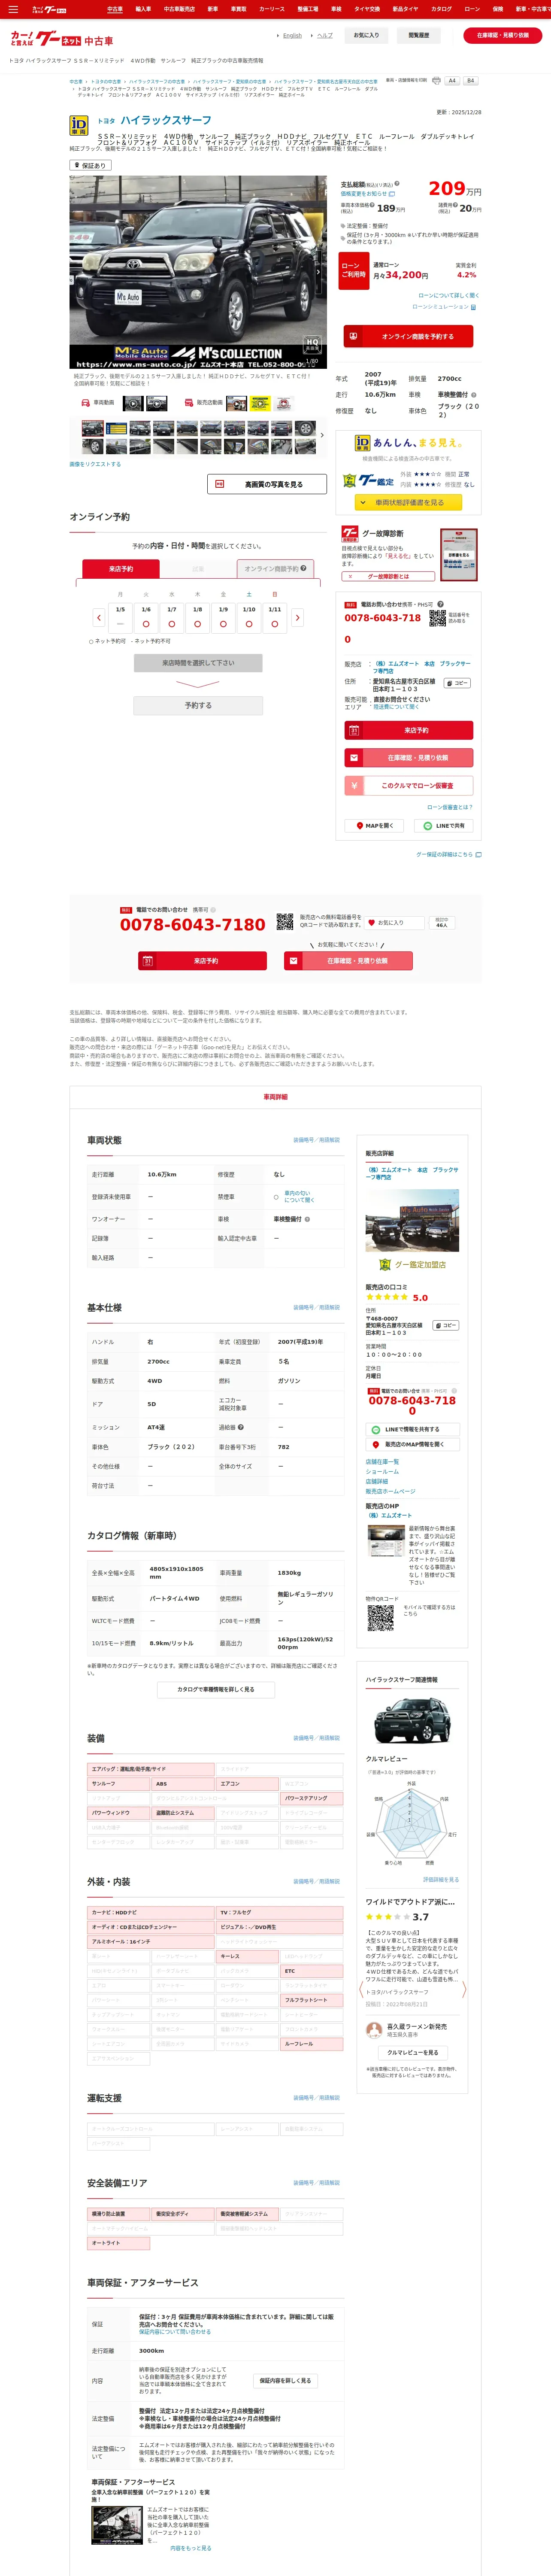551x2576 pixels.
Task: Open カーリース in top navigation
Action: tap(272, 9)
